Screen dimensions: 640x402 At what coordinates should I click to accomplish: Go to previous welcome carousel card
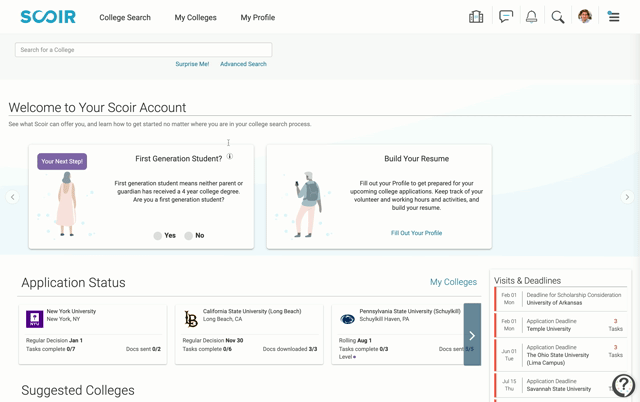tap(12, 197)
